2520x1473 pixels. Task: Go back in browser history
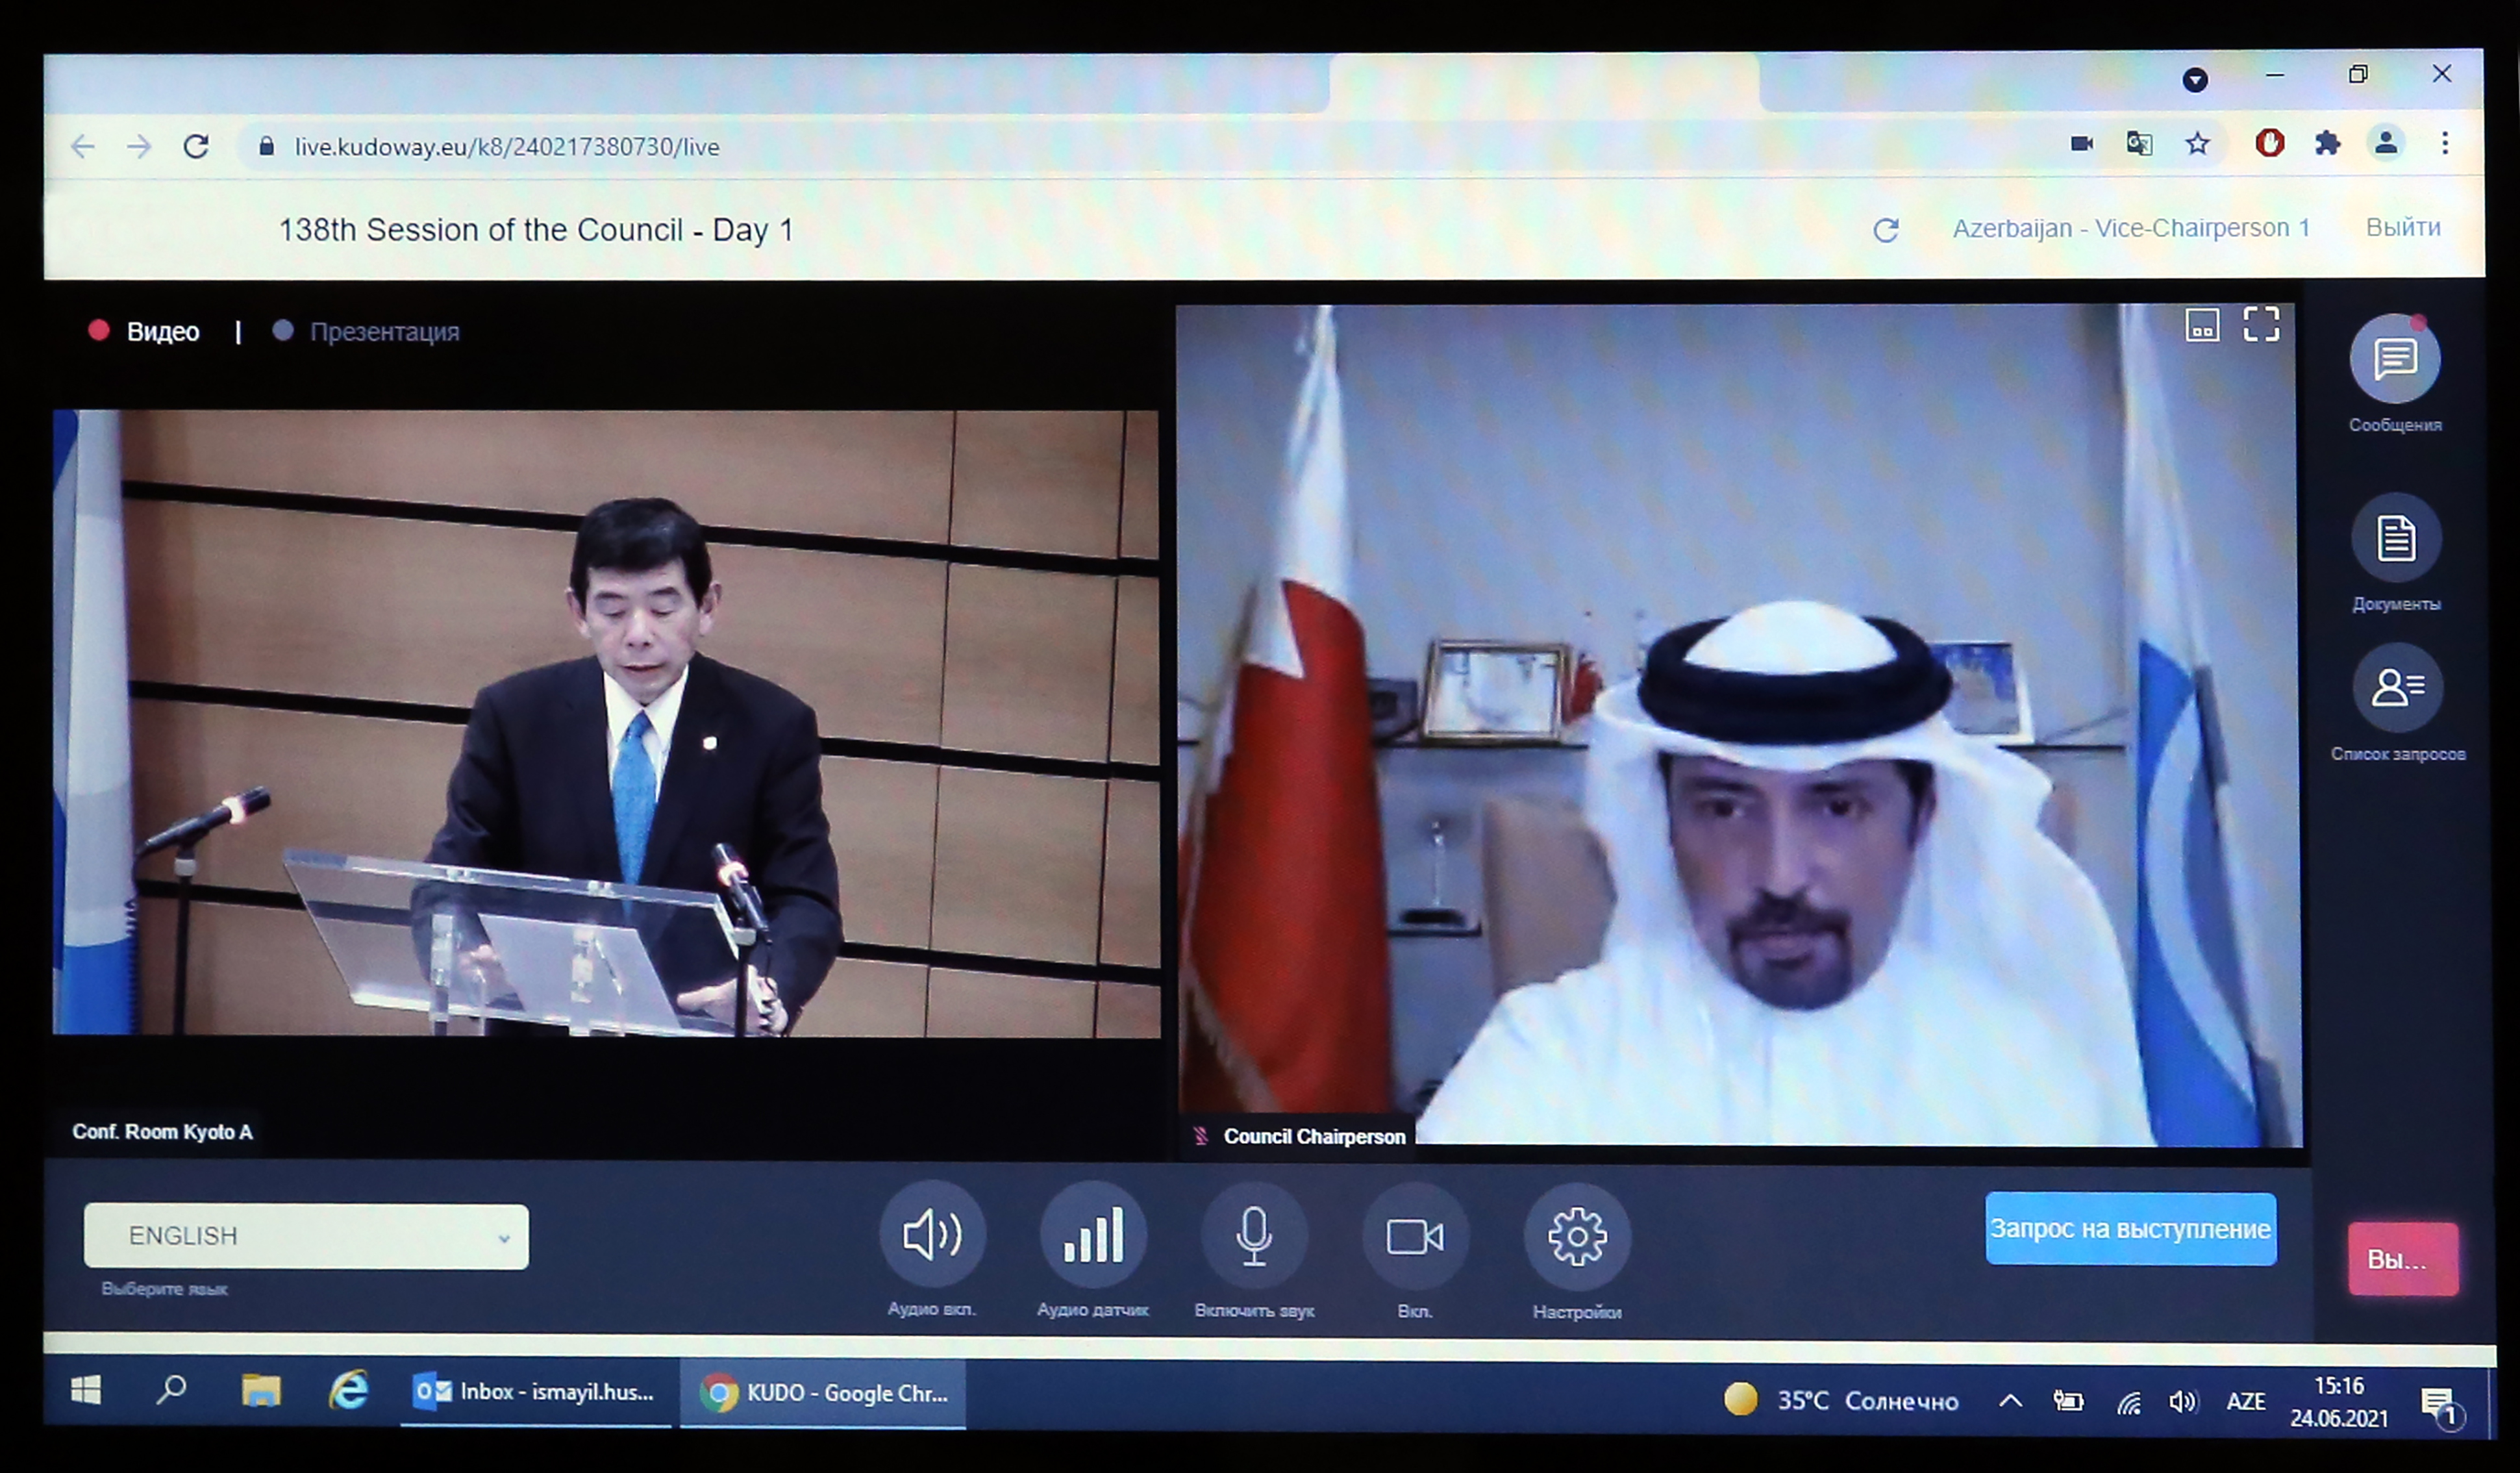point(83,147)
